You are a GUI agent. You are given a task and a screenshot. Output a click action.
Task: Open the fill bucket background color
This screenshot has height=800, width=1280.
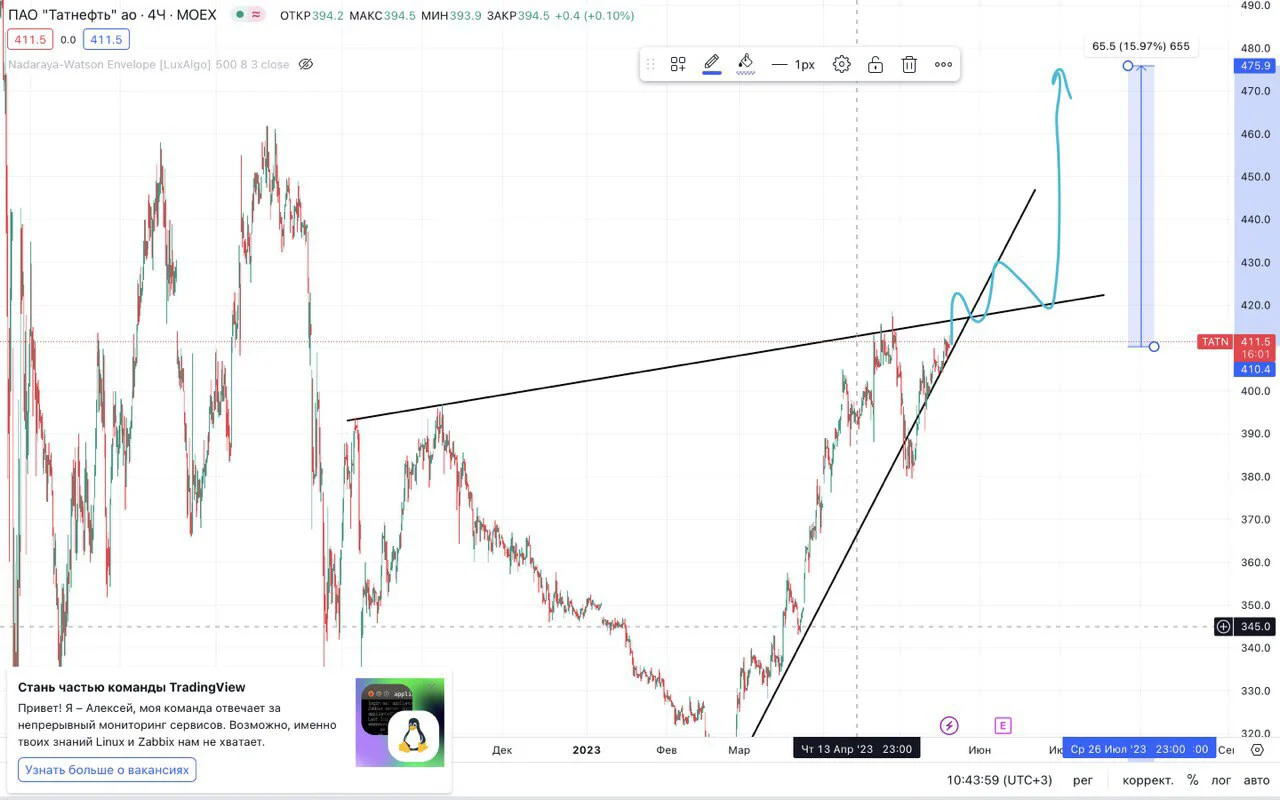(745, 64)
